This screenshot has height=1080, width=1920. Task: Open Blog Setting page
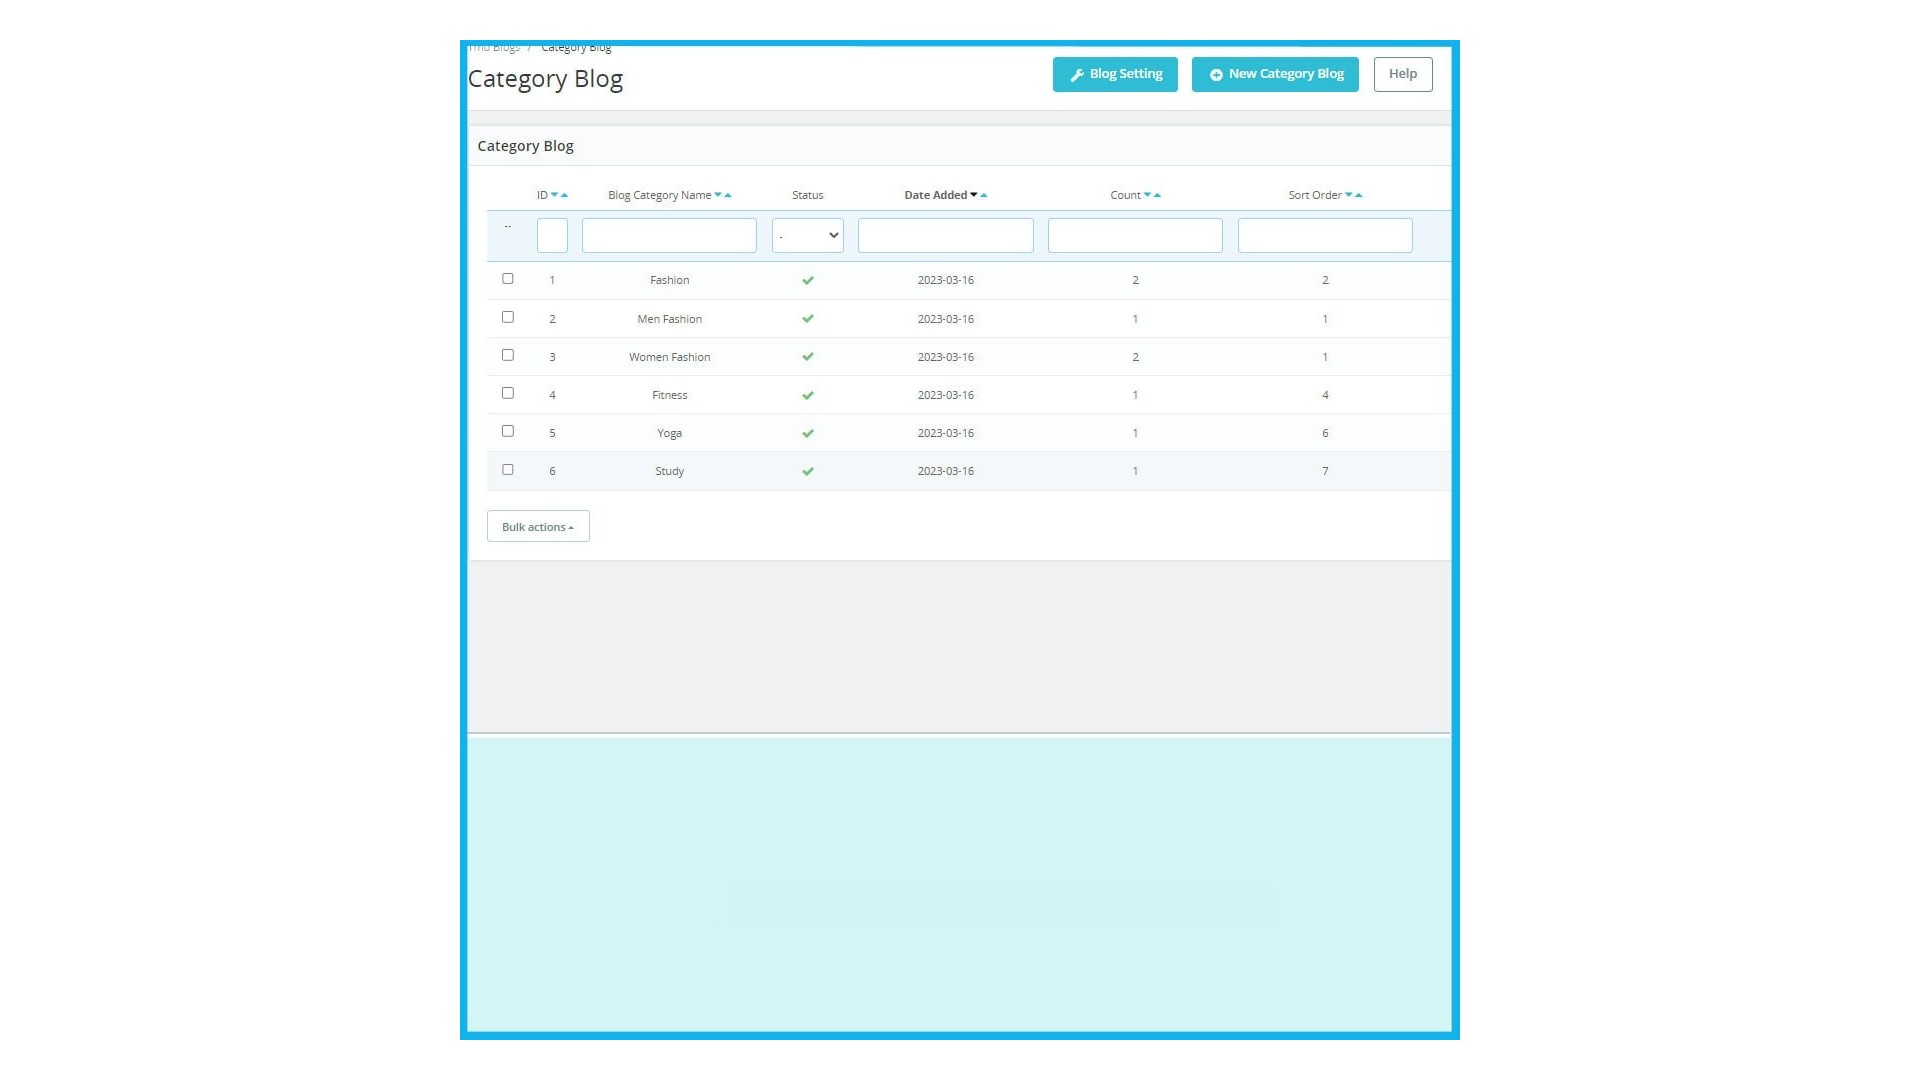click(1115, 74)
